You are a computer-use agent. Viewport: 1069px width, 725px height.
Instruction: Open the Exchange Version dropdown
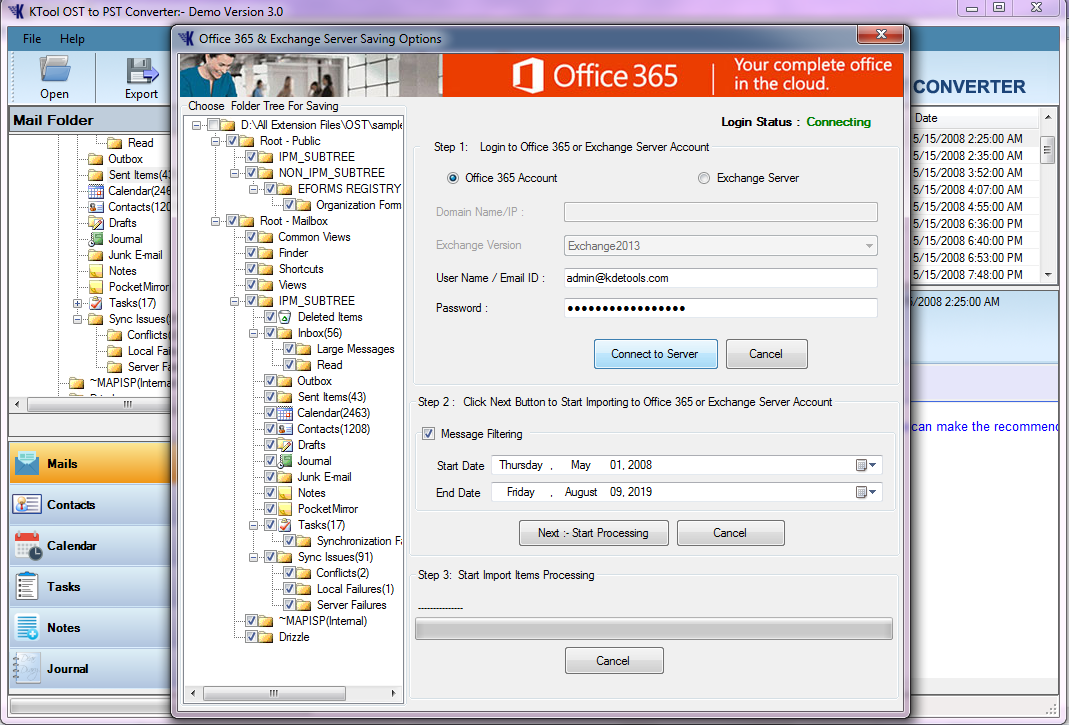[868, 245]
